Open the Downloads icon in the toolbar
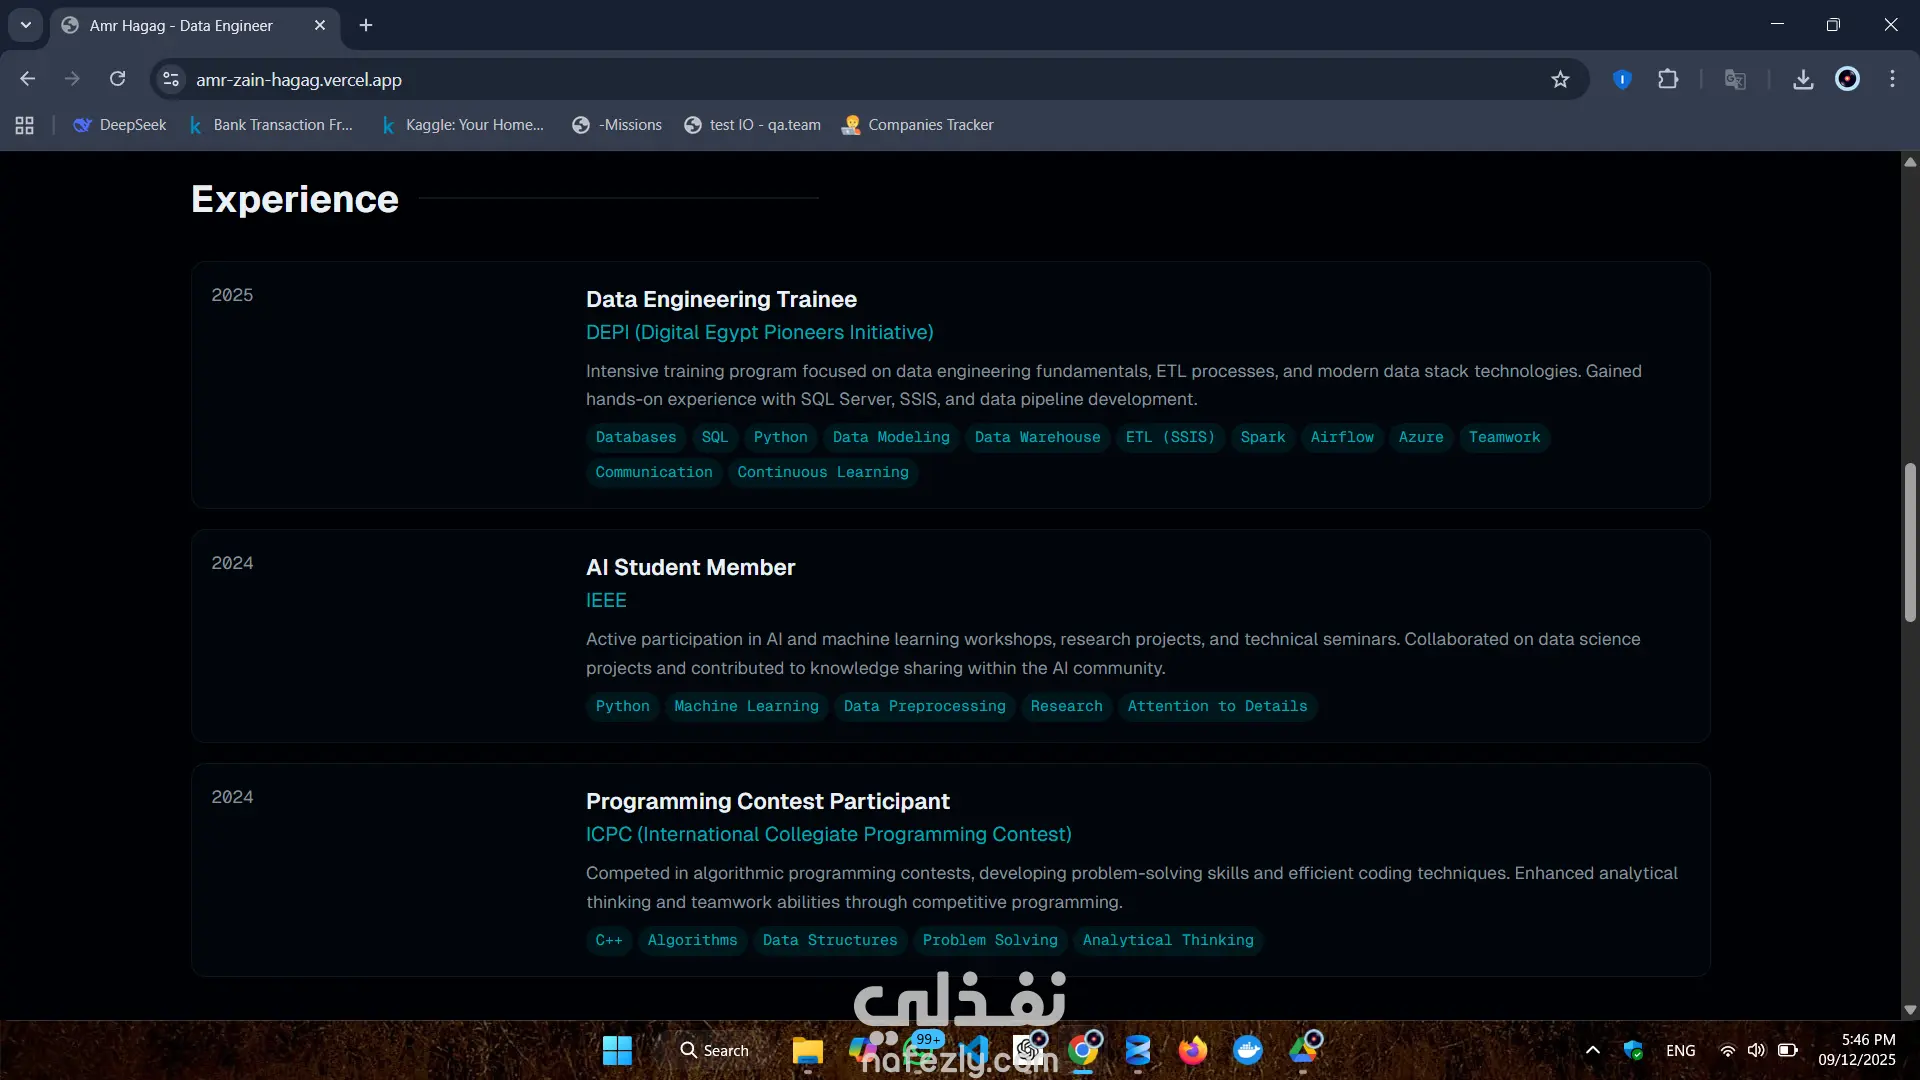Viewport: 1920px width, 1080px height. [x=1803, y=79]
